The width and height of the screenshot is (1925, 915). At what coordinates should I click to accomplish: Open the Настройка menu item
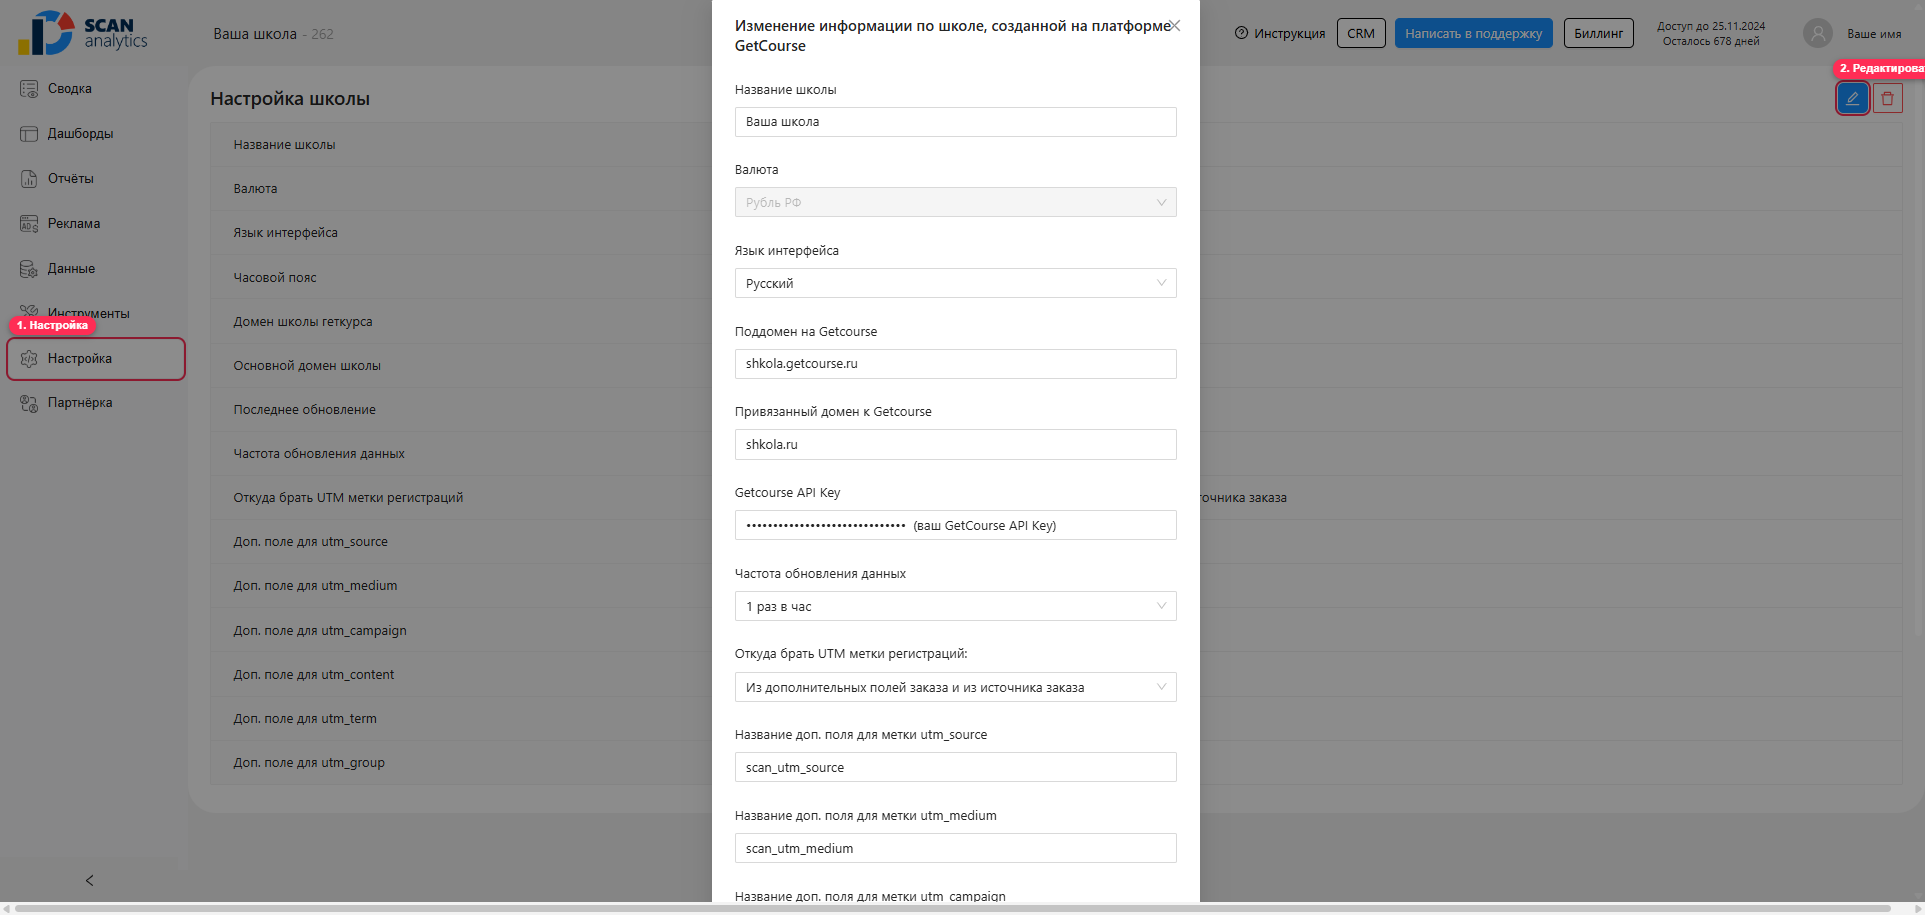click(x=96, y=359)
